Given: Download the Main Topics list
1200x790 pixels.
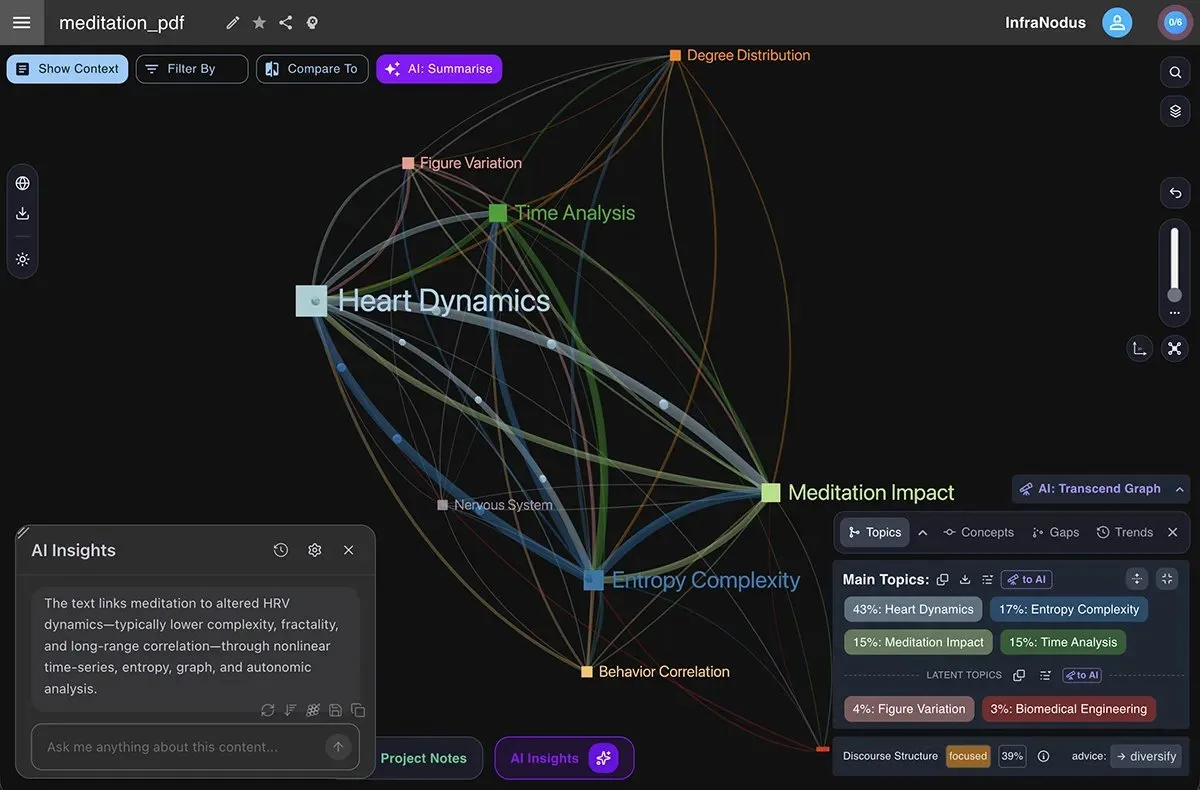Looking at the screenshot, I should click(965, 579).
